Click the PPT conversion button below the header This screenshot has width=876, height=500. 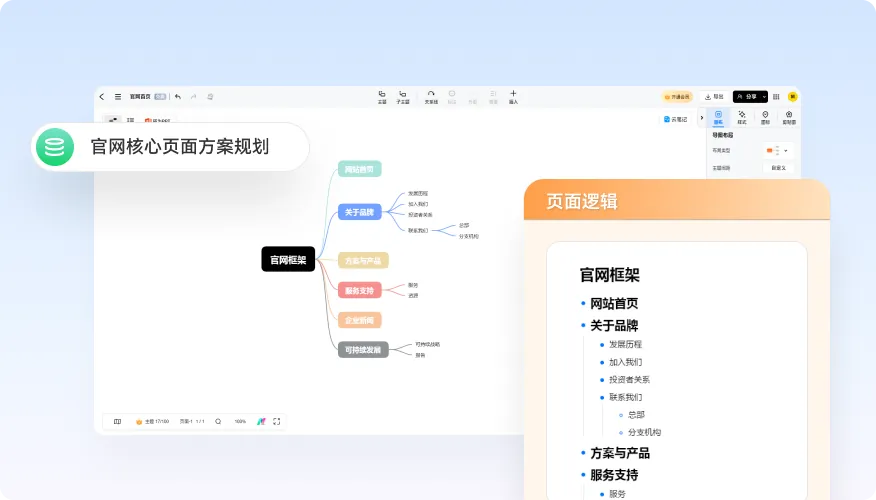click(x=157, y=120)
